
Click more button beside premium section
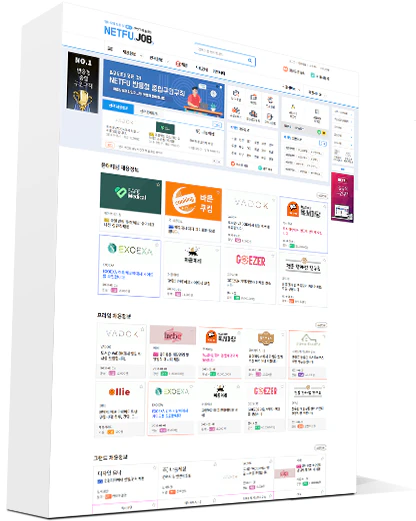pyautogui.click(x=321, y=325)
